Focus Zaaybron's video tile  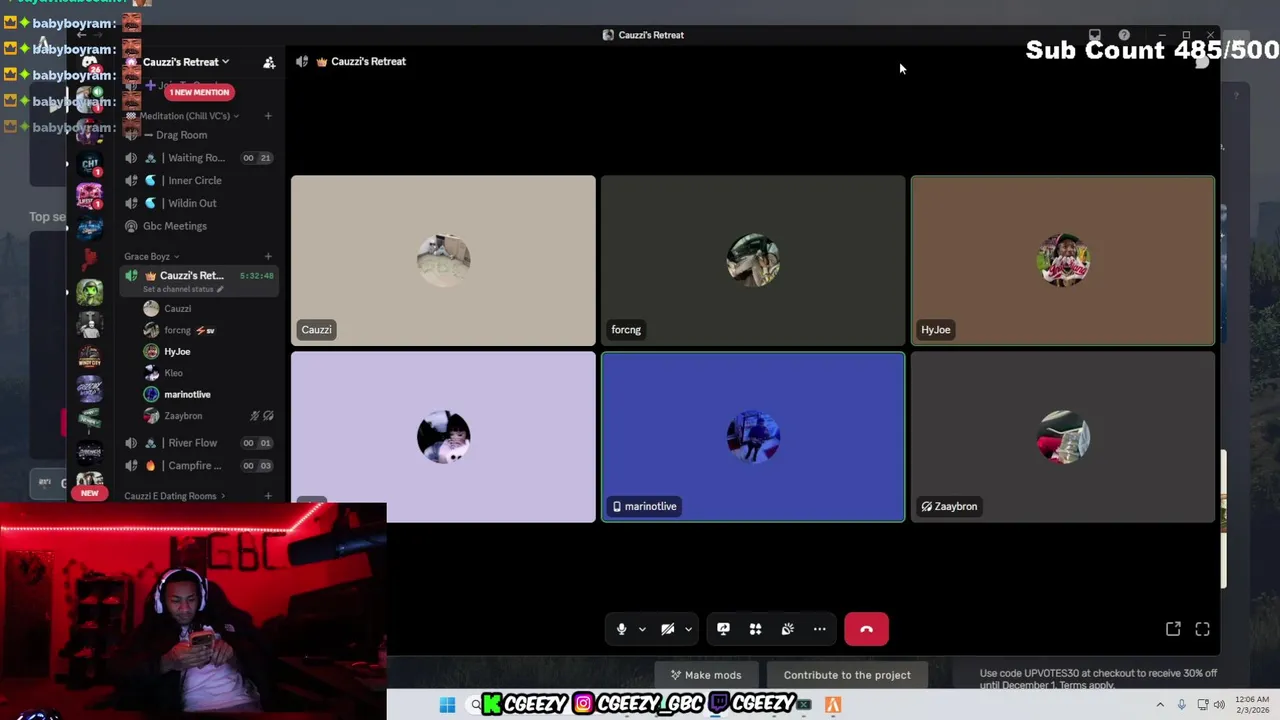[1063, 437]
